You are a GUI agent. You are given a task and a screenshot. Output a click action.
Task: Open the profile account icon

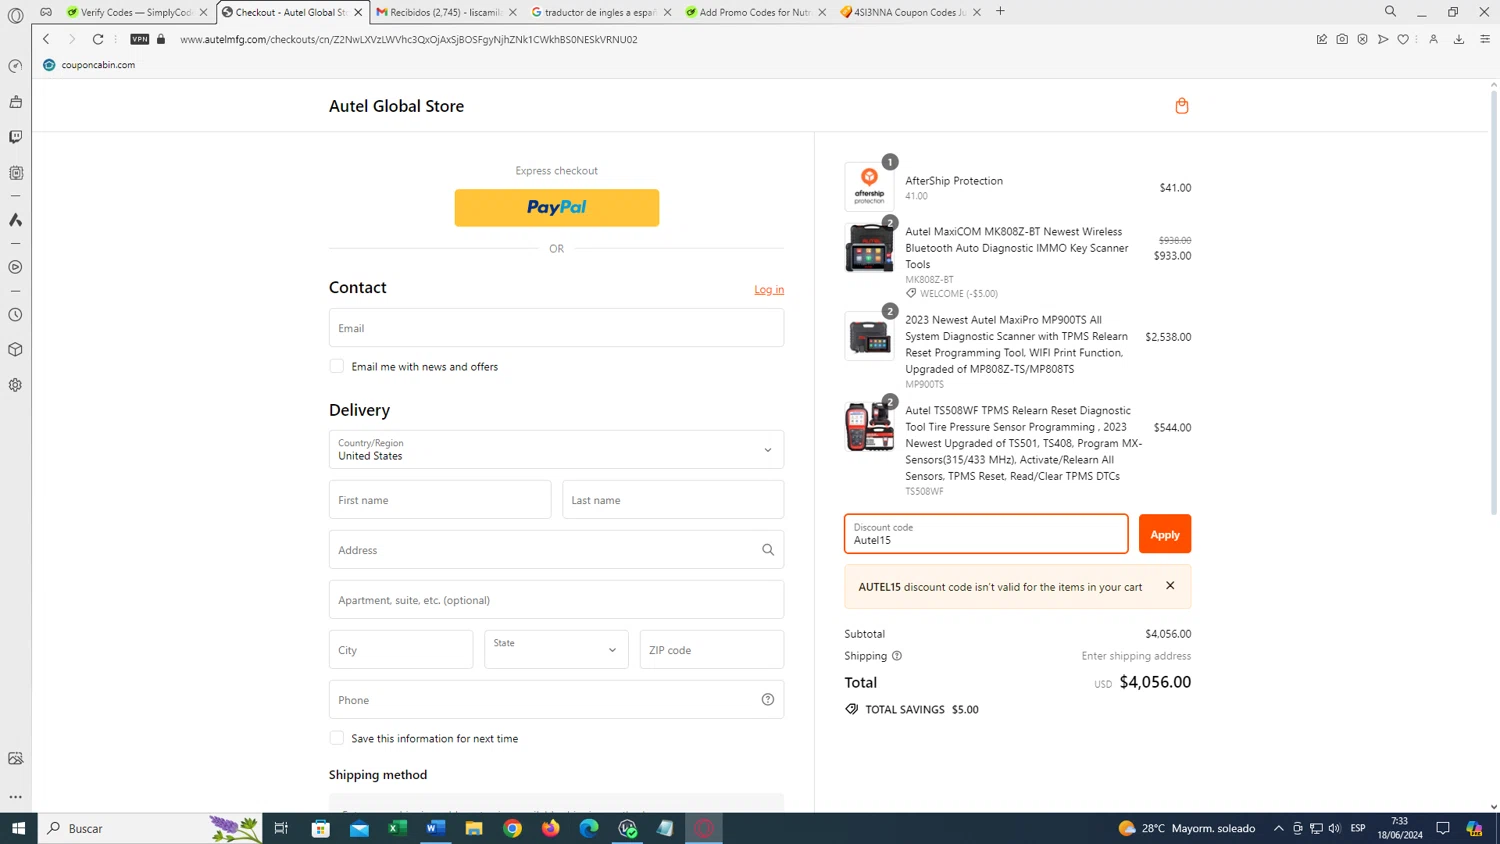pos(1433,39)
